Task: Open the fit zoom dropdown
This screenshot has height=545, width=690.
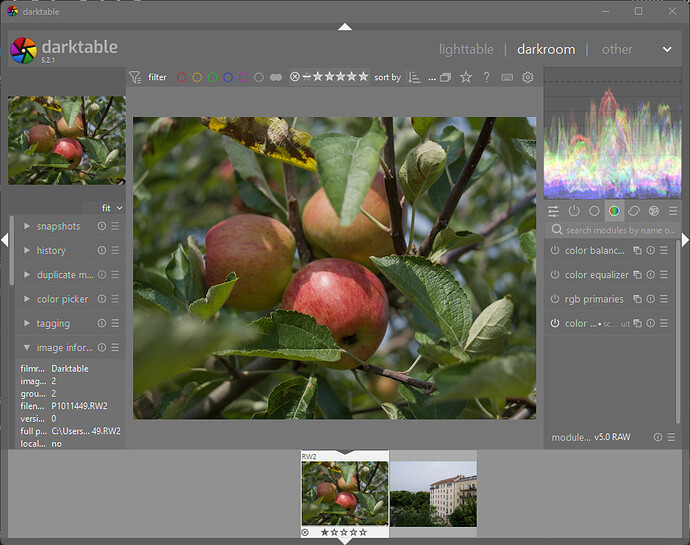Action: pos(111,208)
